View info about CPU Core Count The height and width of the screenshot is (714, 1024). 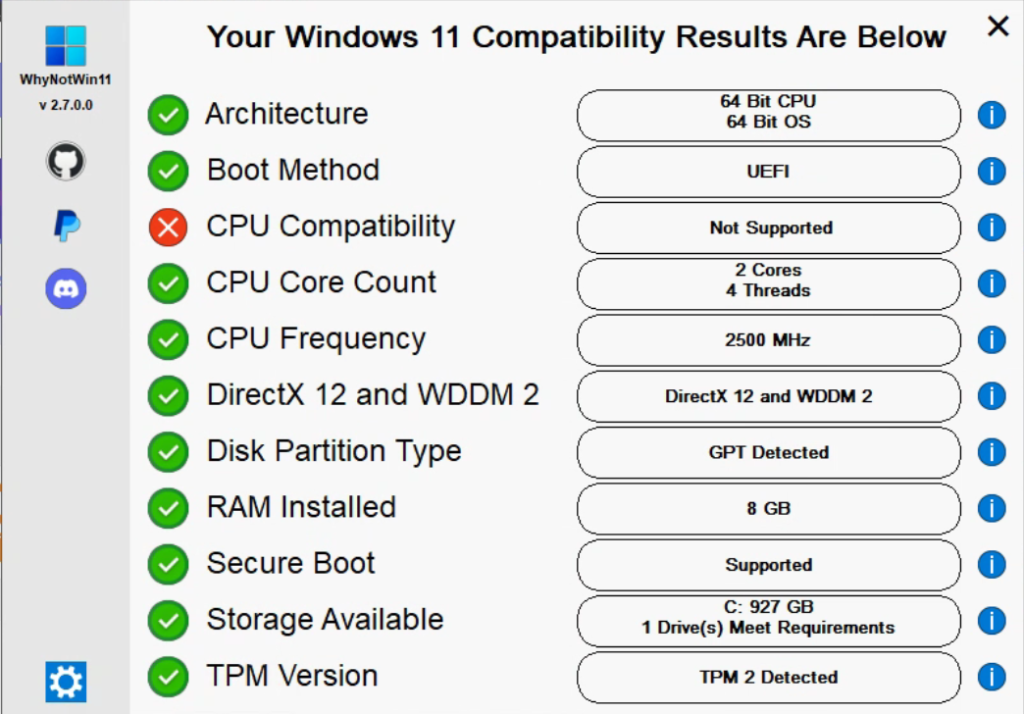[x=991, y=283]
